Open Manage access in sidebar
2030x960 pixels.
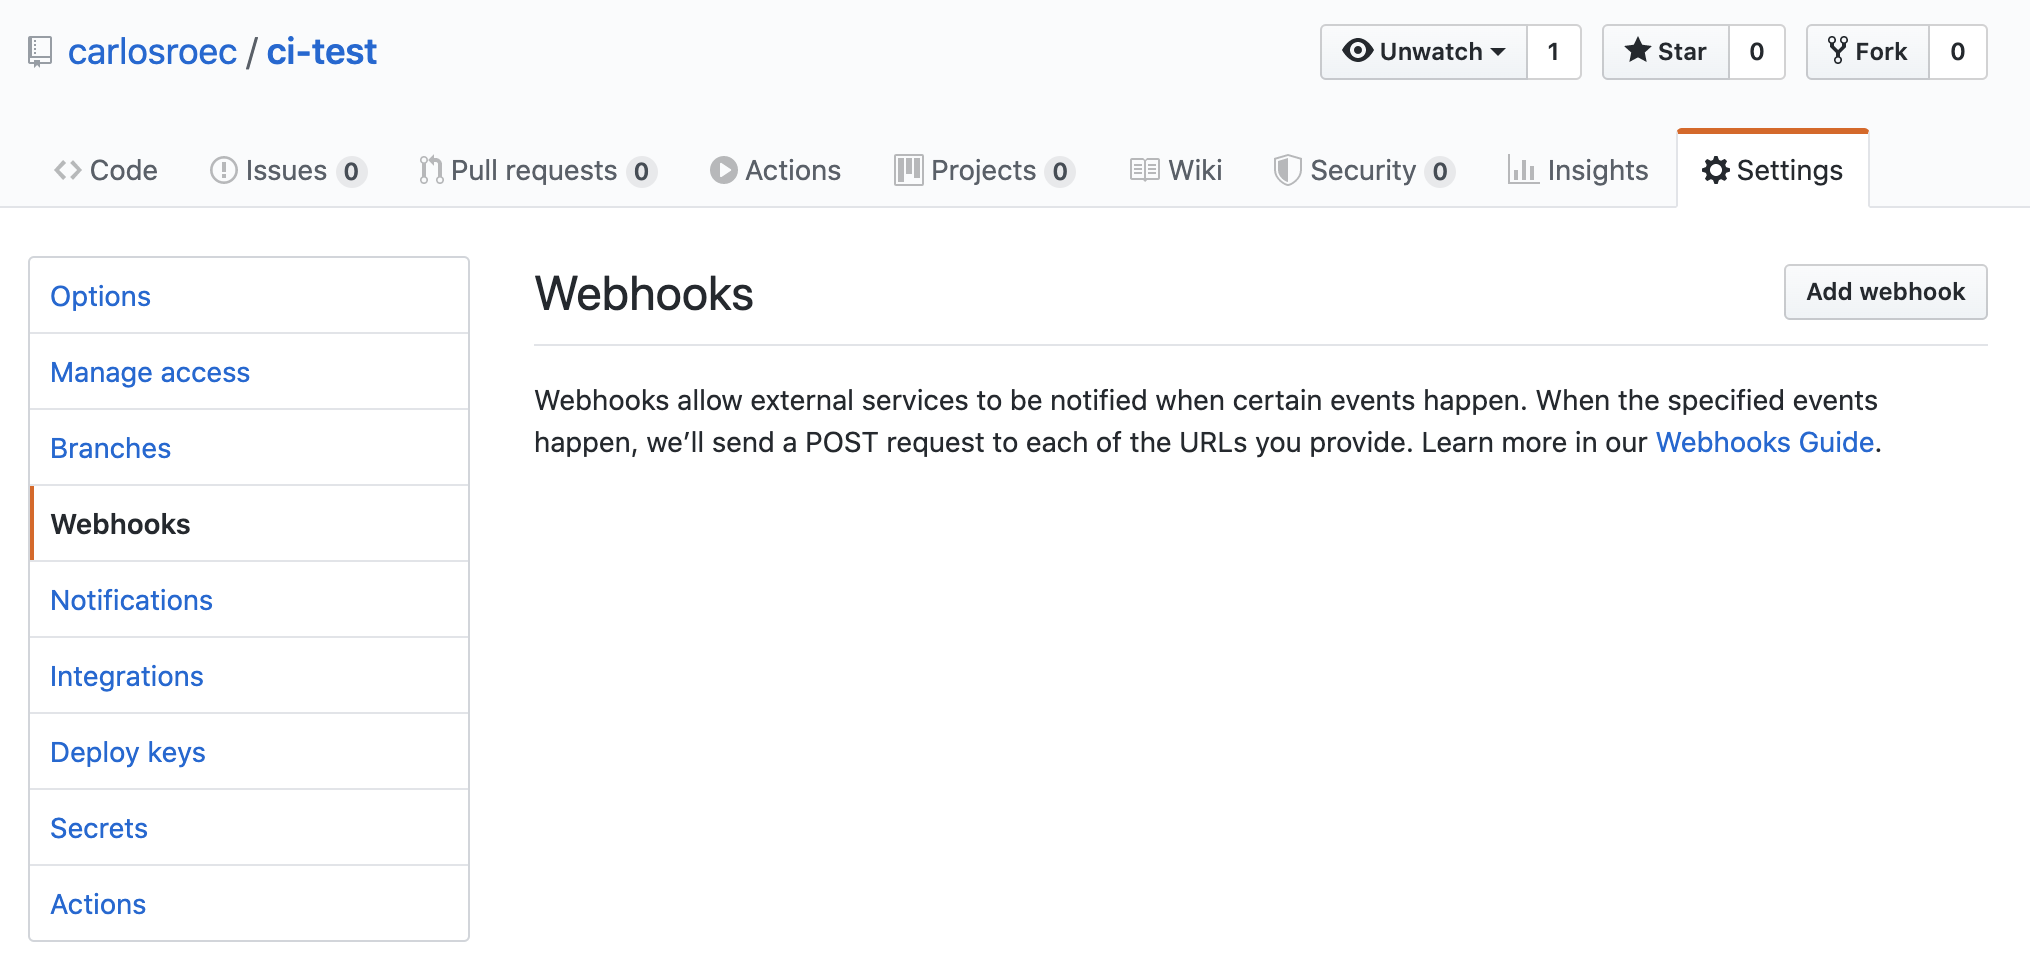click(249, 372)
